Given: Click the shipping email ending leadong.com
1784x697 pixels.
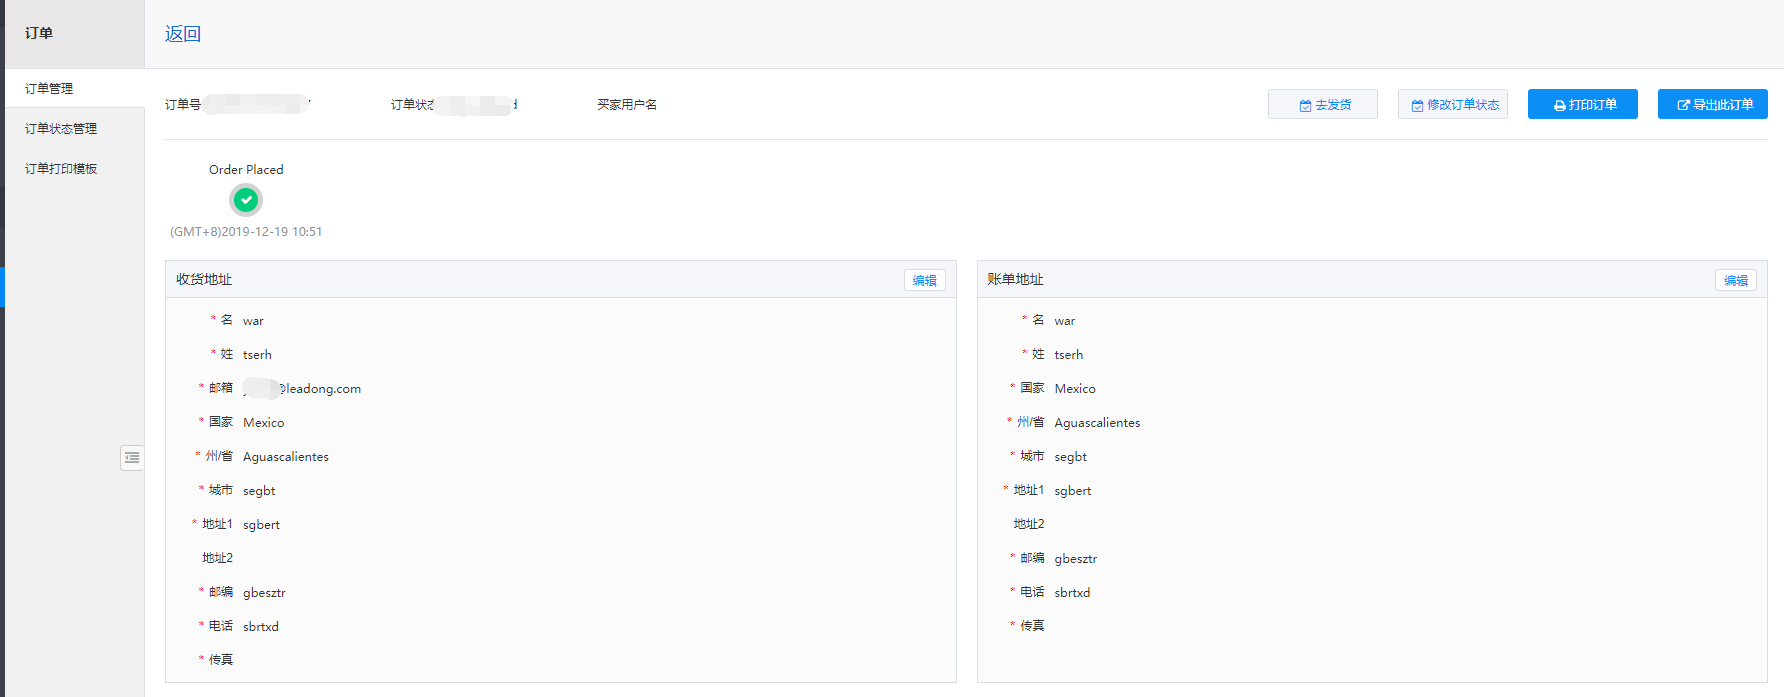Looking at the screenshot, I should (303, 389).
